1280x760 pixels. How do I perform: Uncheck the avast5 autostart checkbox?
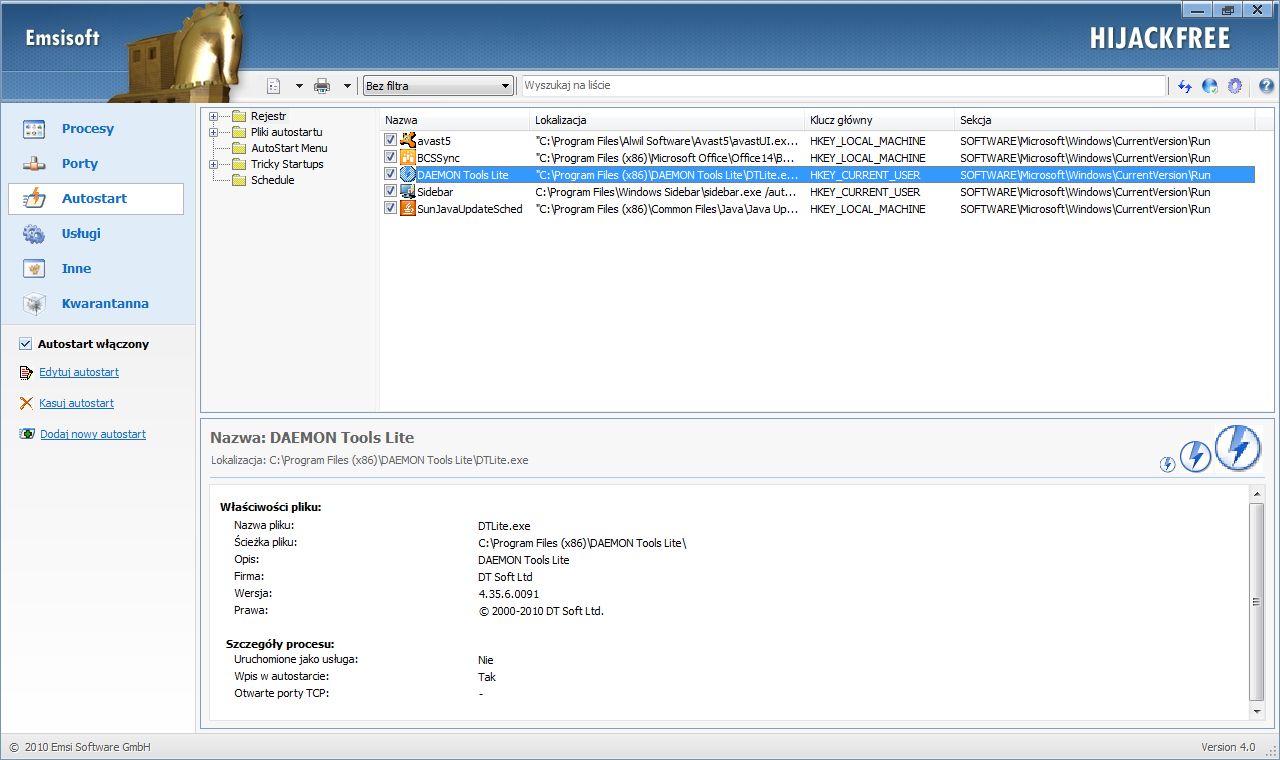pos(391,141)
